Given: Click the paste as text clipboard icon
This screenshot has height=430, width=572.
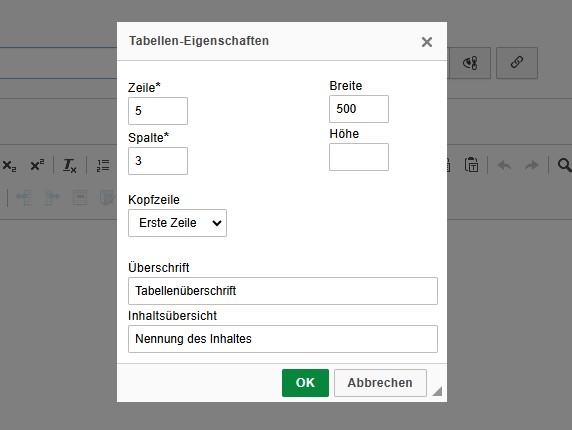Looking at the screenshot, I should click(x=471, y=165).
